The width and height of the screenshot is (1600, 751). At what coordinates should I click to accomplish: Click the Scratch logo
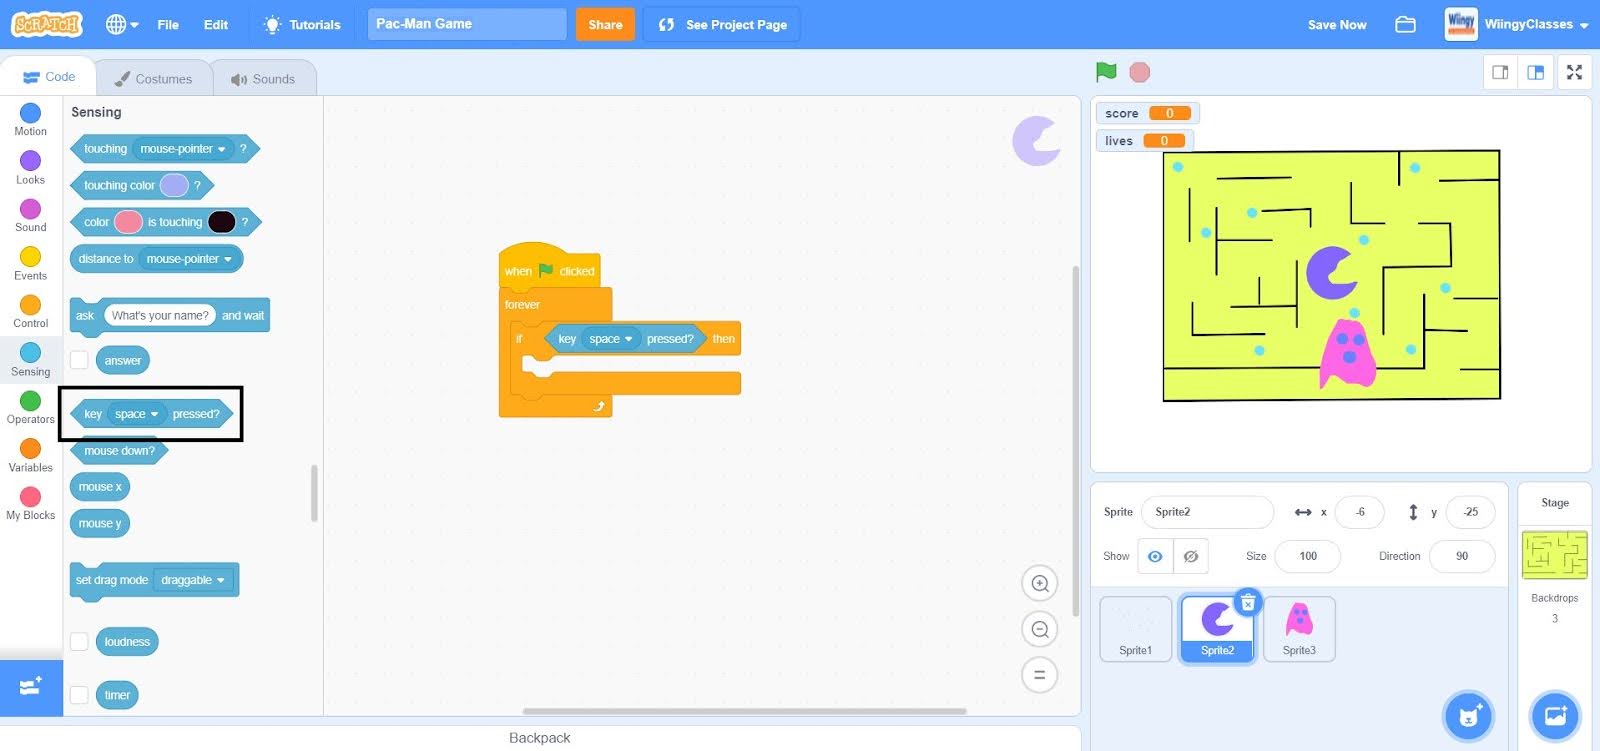coord(46,24)
